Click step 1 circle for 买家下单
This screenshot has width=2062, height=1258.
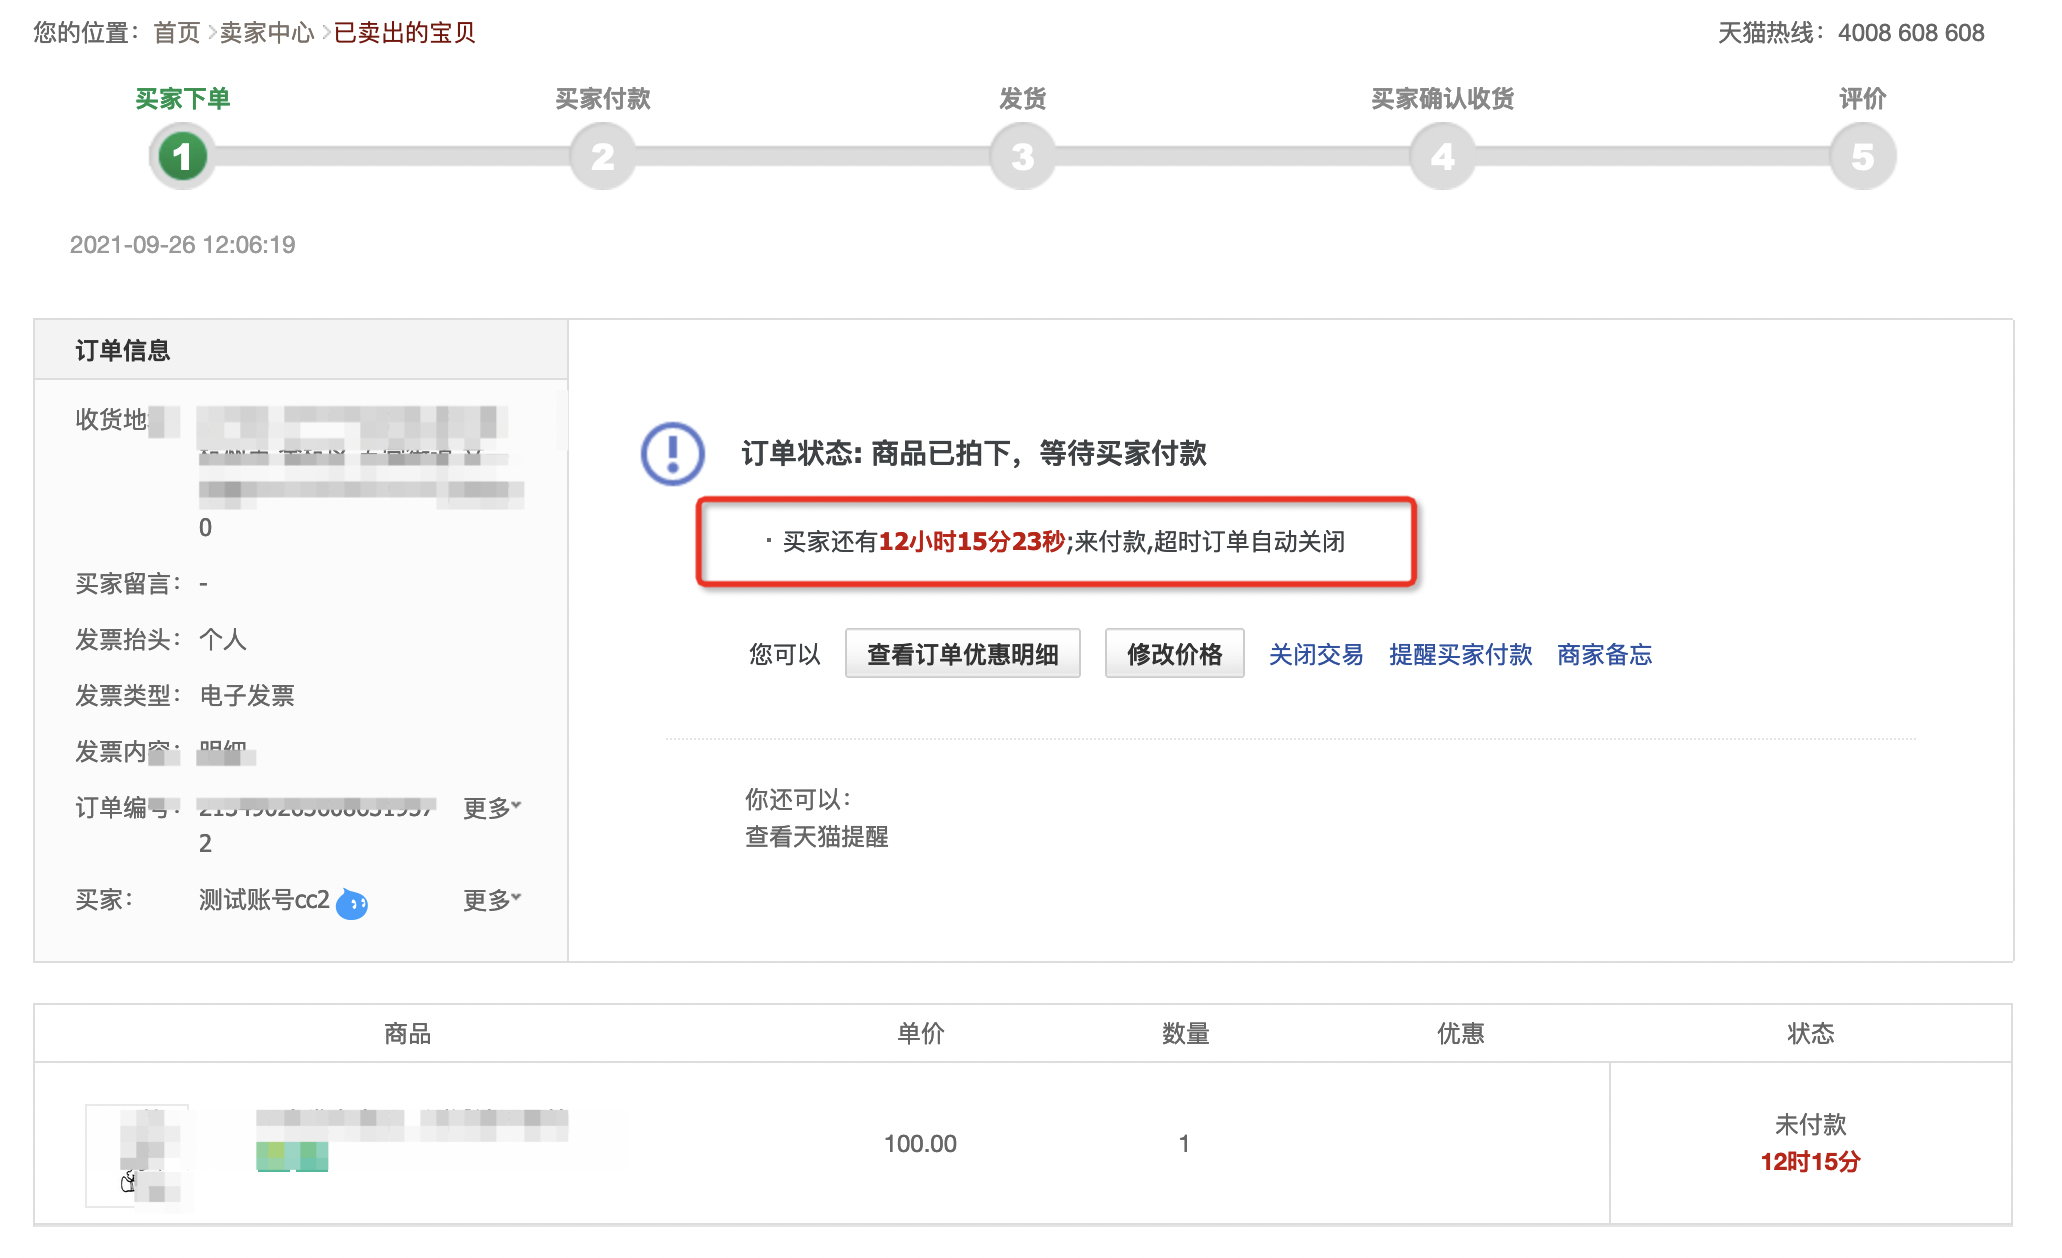pyautogui.click(x=182, y=156)
